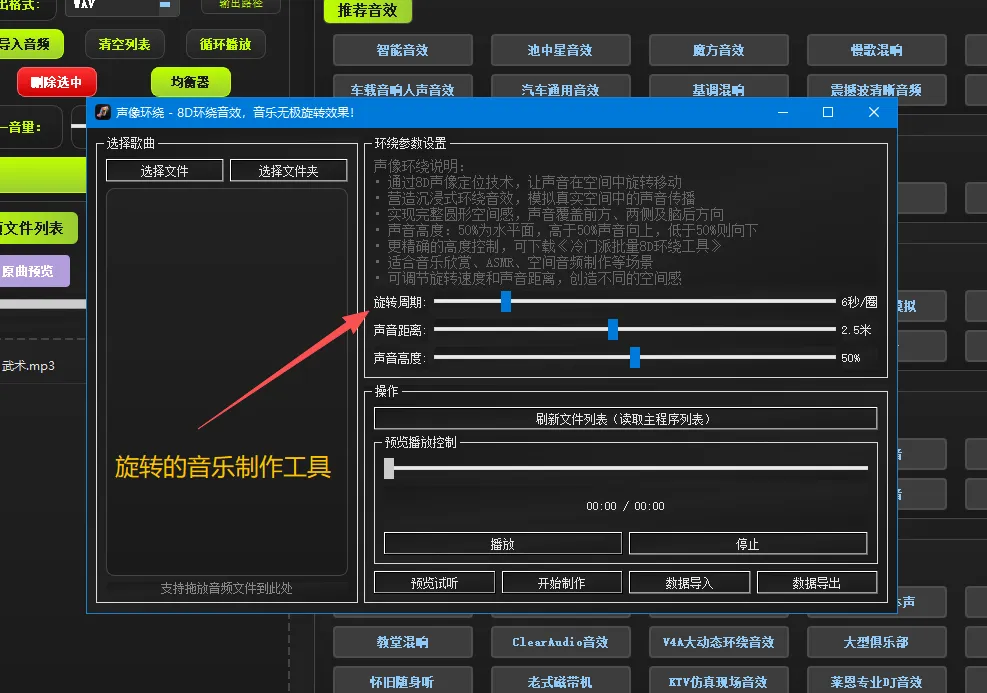Open the WAV output format dropdown
This screenshot has height=693, width=987.
(122, 5)
